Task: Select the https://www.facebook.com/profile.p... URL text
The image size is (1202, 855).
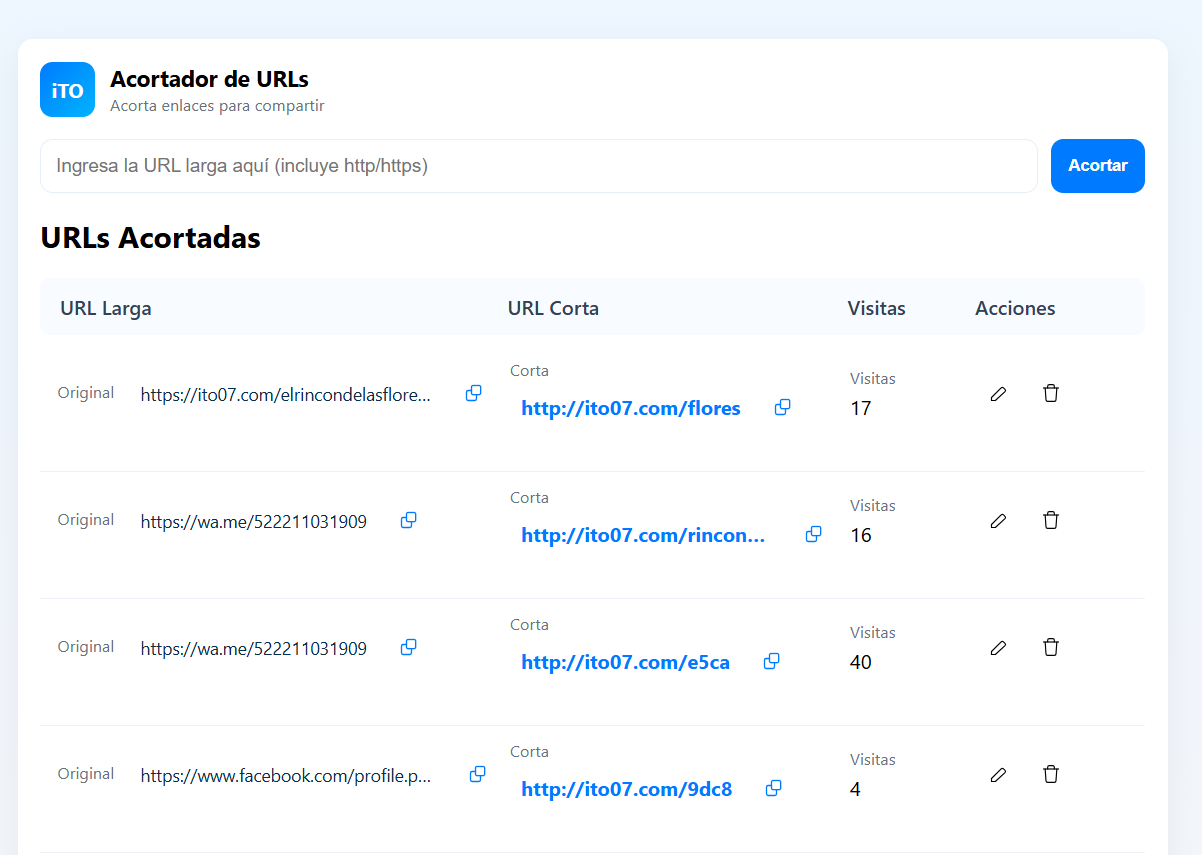Action: pos(286,776)
